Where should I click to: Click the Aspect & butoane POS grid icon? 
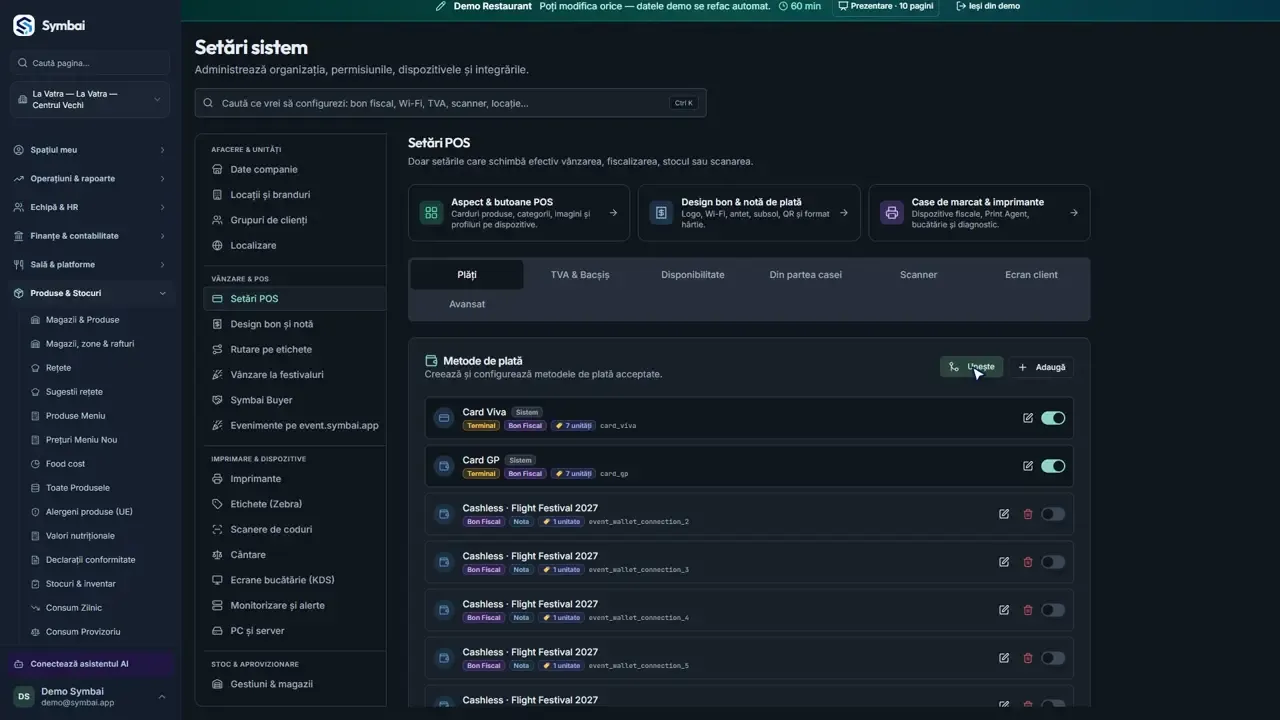pyautogui.click(x=431, y=212)
